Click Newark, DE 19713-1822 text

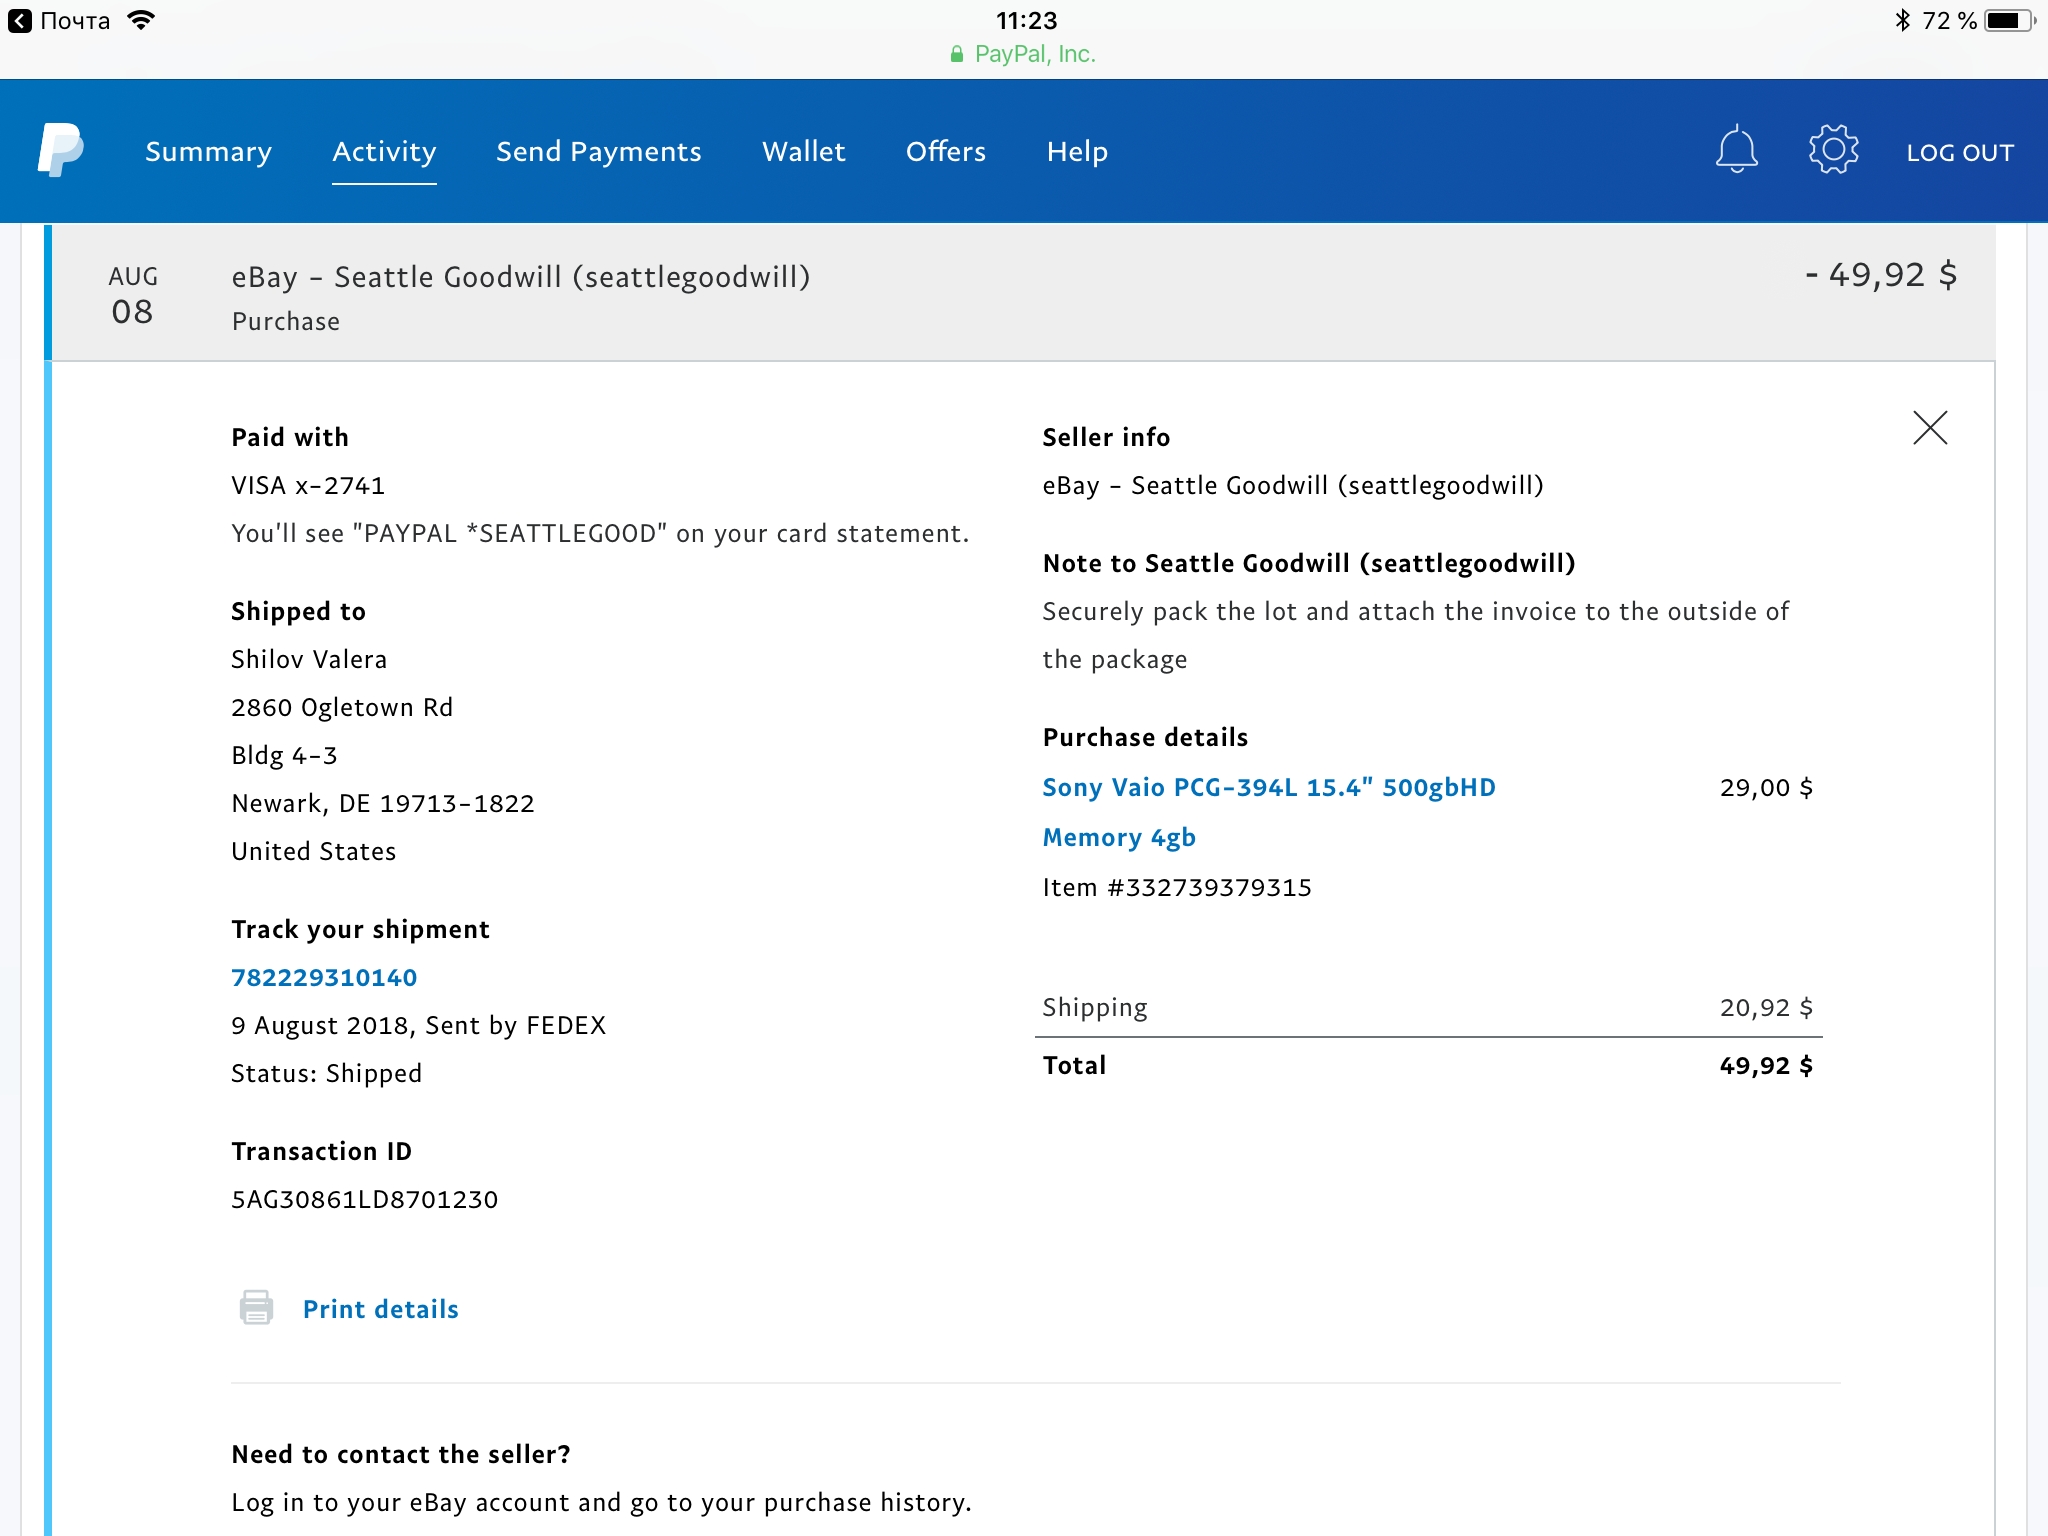[x=383, y=803]
